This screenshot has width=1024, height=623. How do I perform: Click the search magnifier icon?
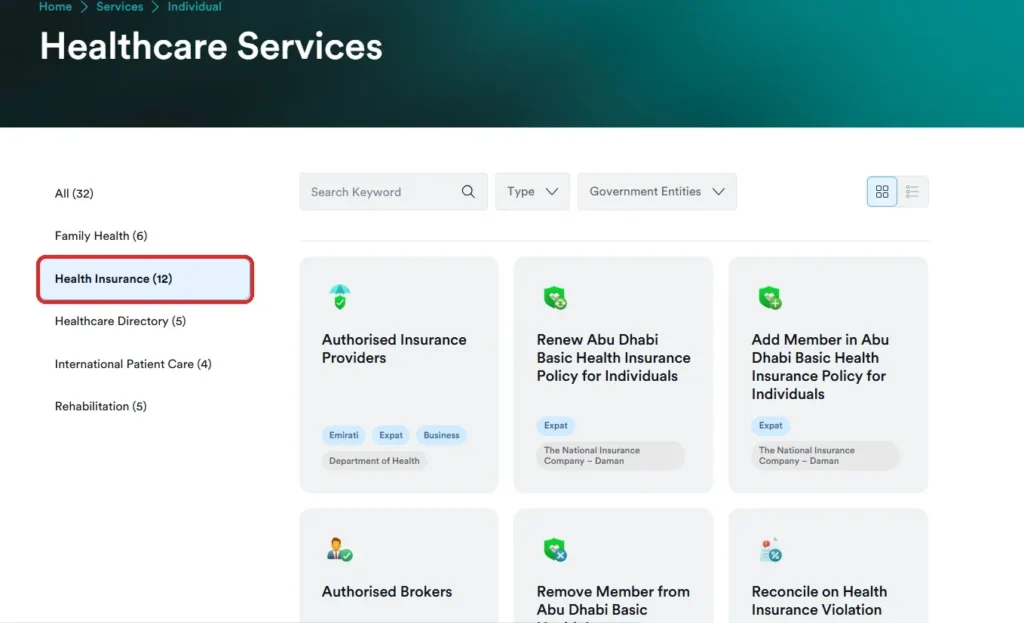pos(468,191)
